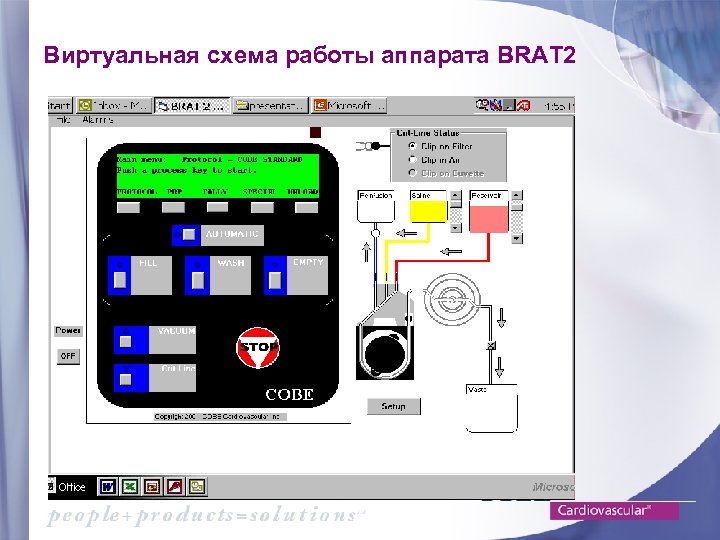Click the yellow Saline bag
The width and height of the screenshot is (720, 540).
pos(428,207)
